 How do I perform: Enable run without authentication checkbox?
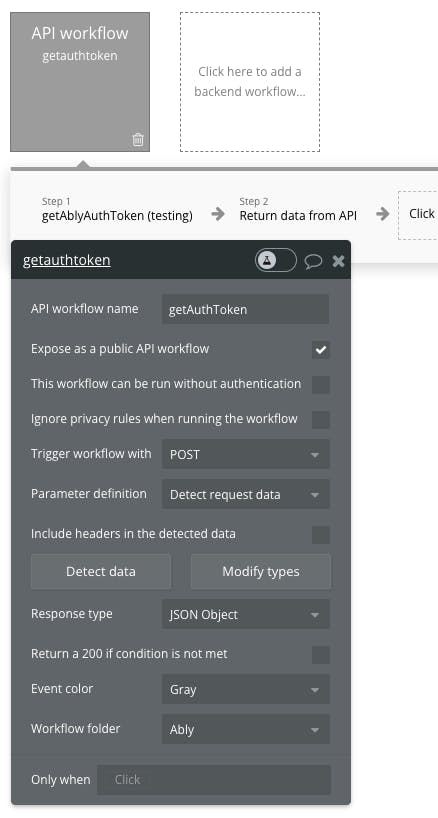(321, 384)
